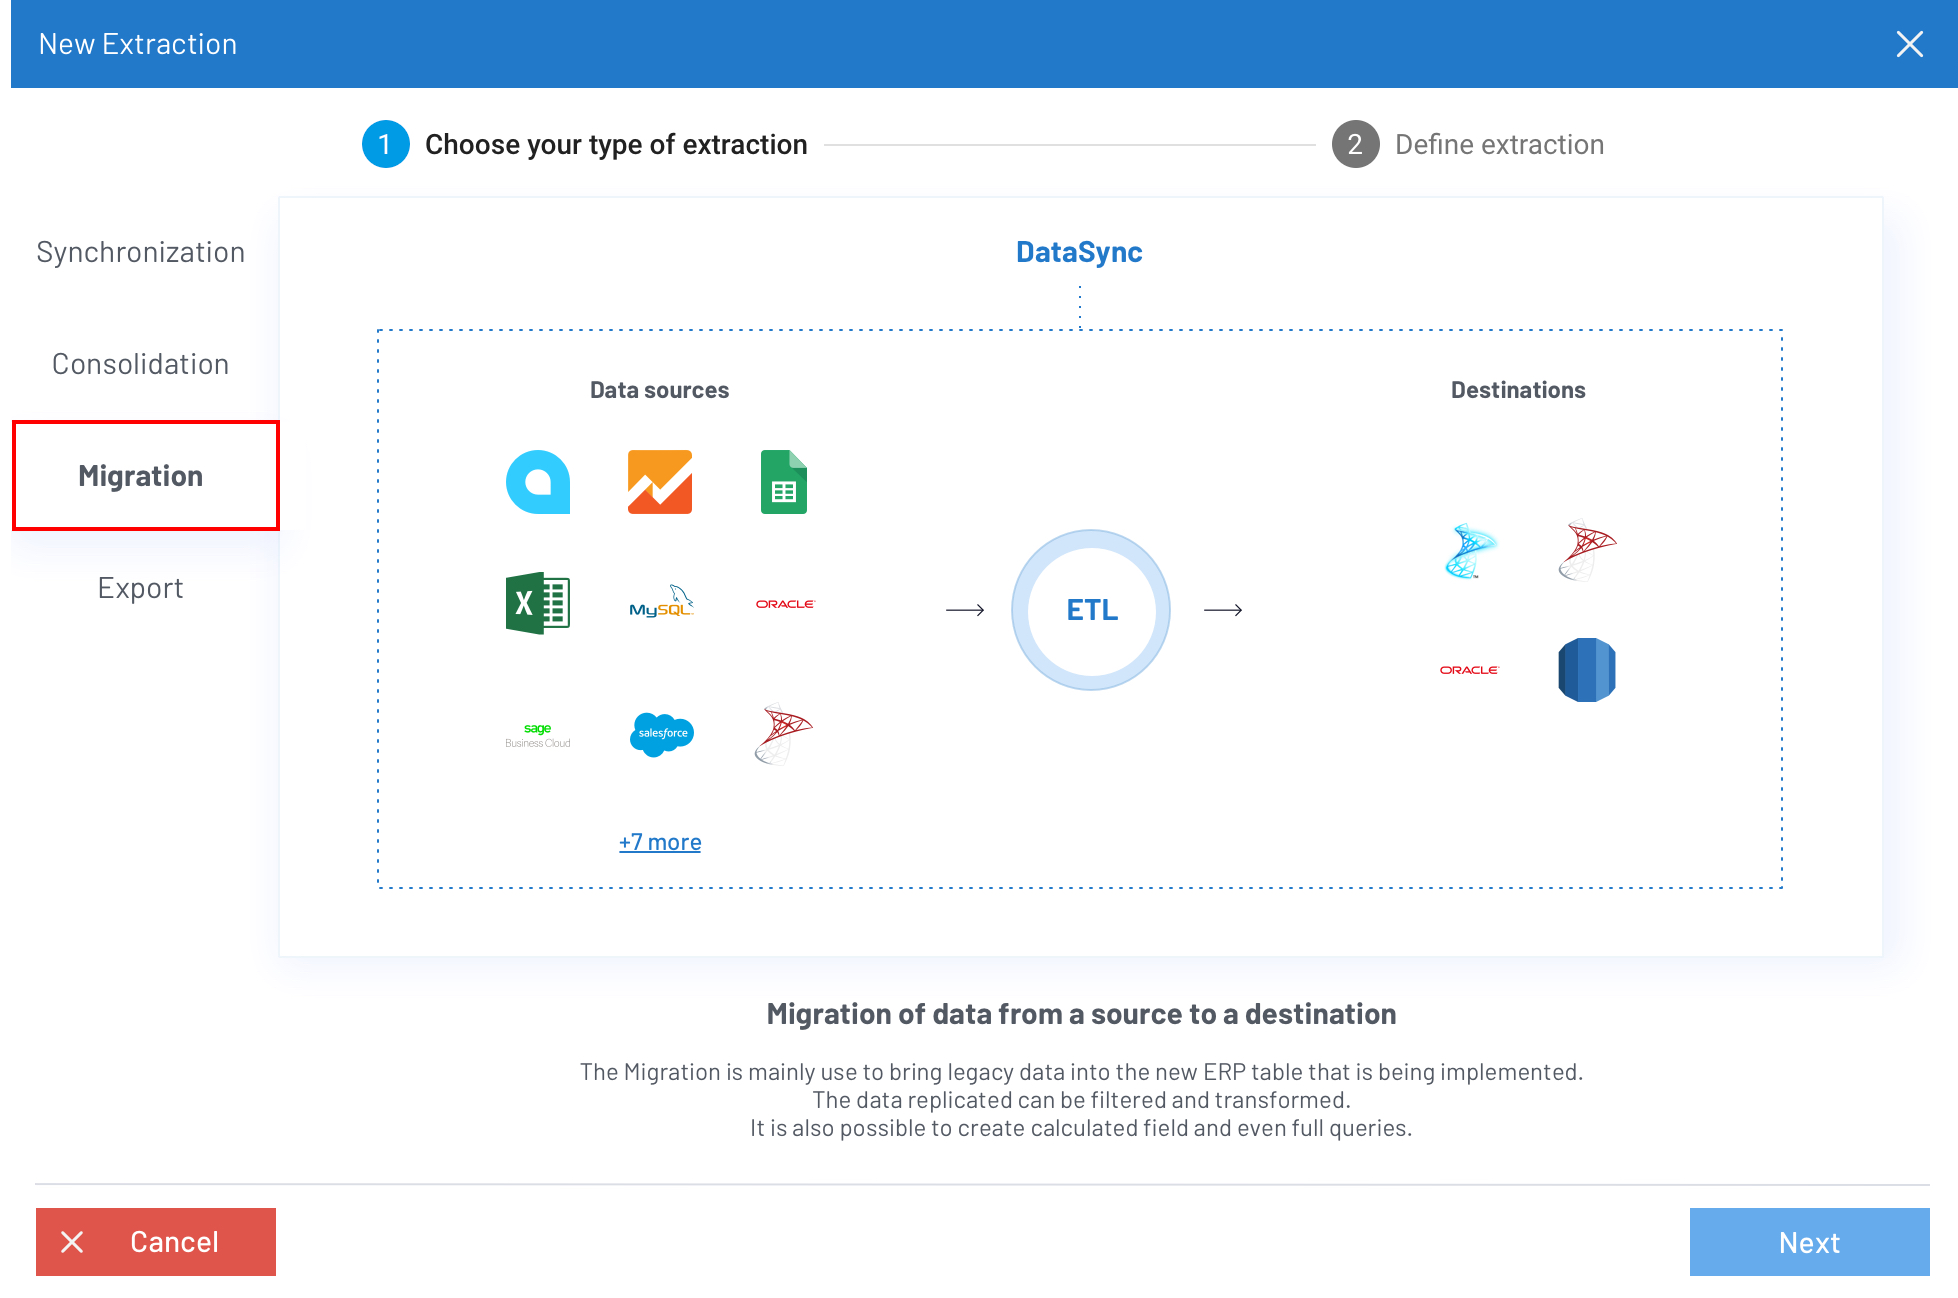Click the ETL circle in the diagram

point(1091,610)
